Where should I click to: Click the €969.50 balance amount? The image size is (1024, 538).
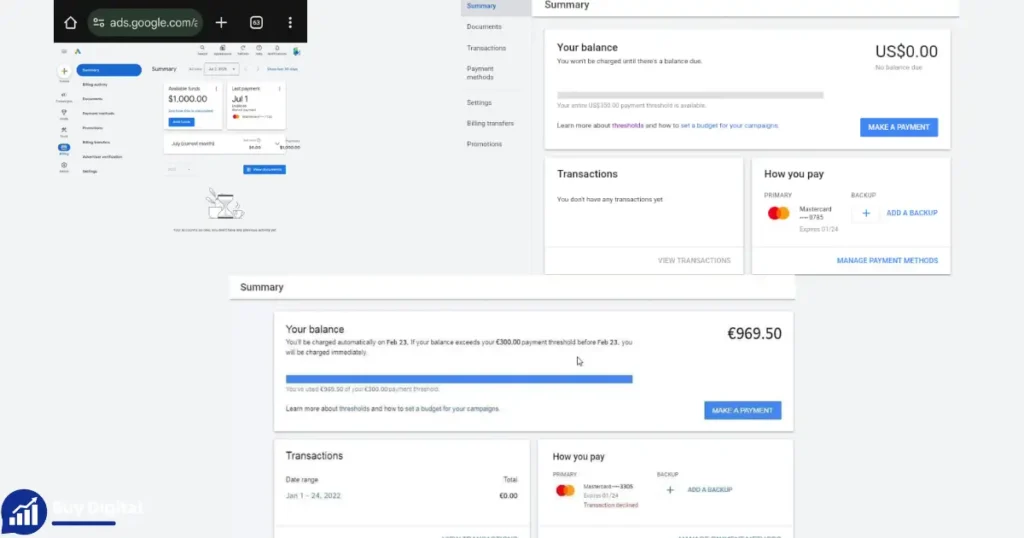click(x=754, y=334)
